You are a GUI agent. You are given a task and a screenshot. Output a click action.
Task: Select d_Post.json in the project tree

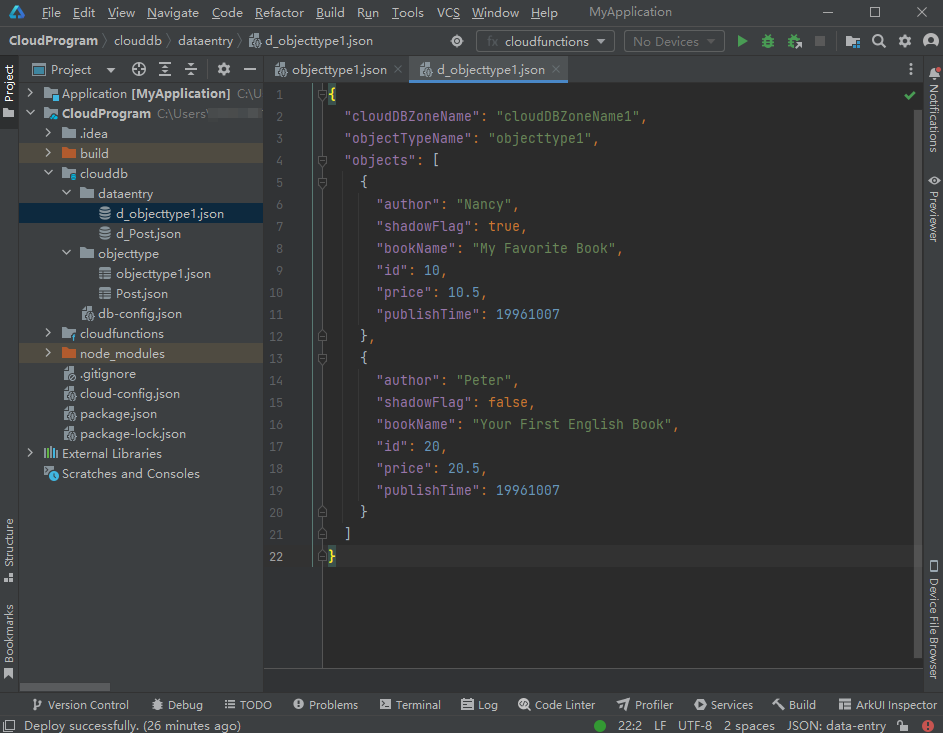click(148, 234)
